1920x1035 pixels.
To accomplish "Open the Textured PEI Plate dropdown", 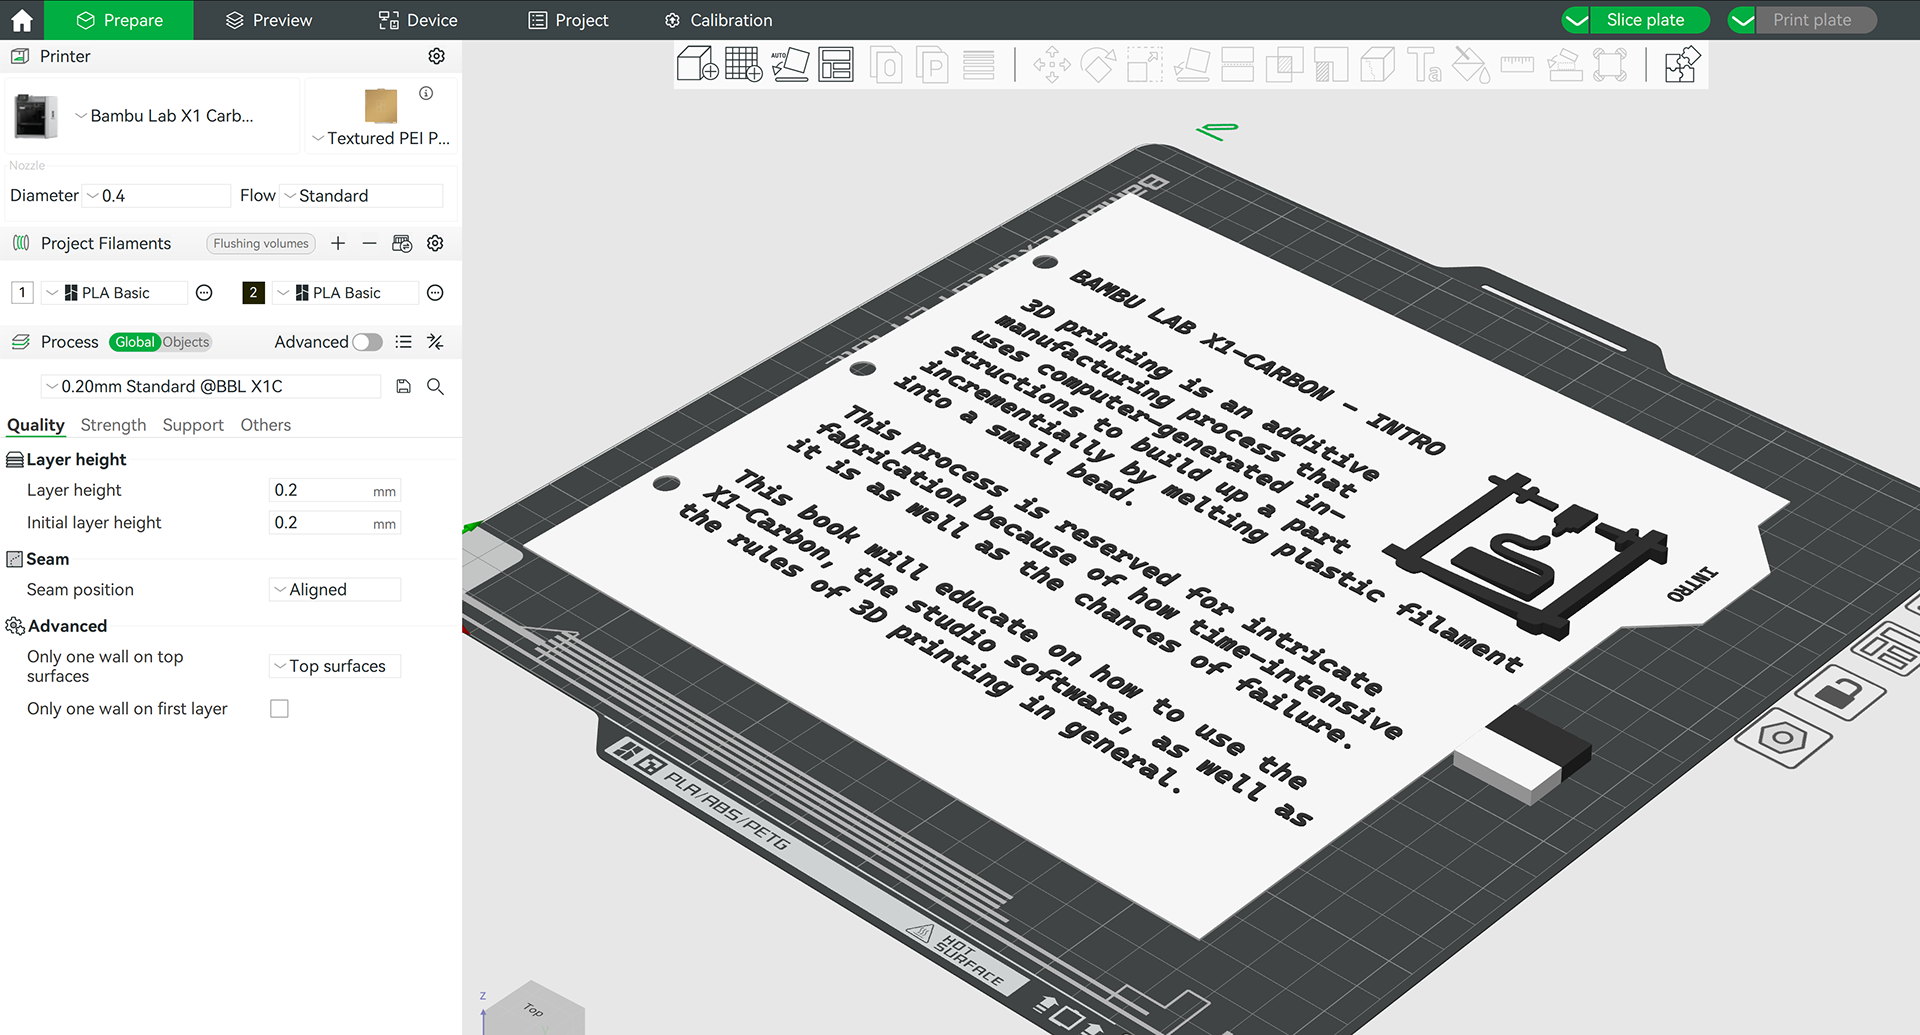I will coord(381,138).
